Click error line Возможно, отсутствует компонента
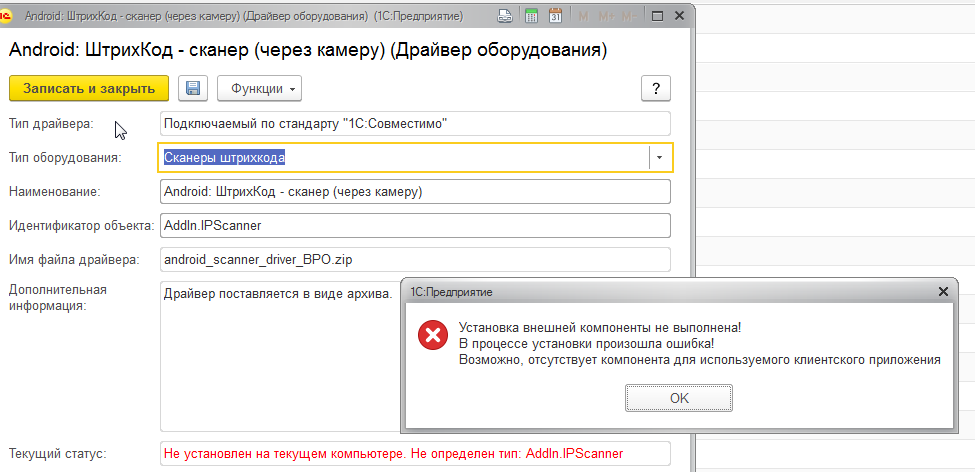This screenshot has height=472, width=975. point(700,359)
